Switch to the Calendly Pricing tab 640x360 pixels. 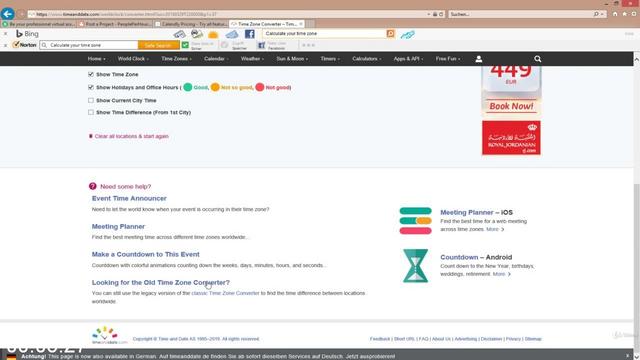pyautogui.click(x=191, y=24)
